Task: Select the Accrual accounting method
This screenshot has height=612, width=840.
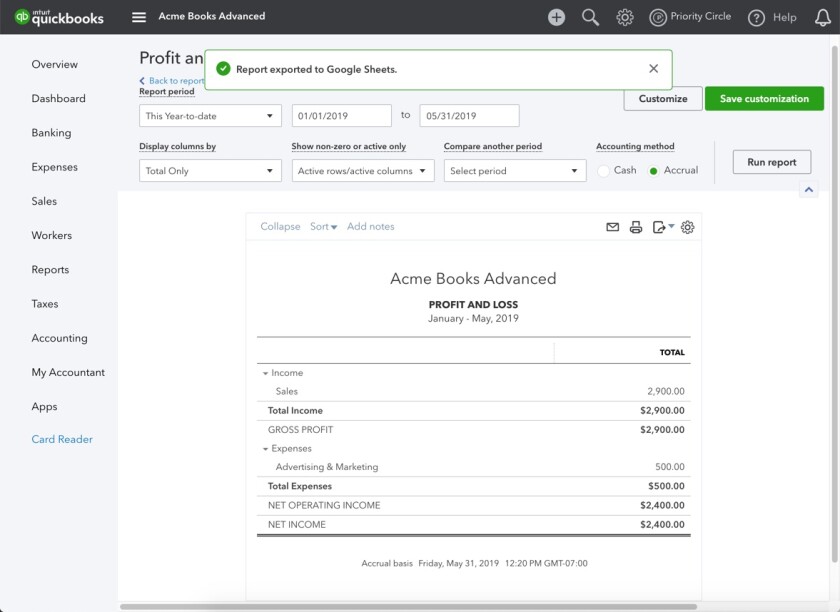Action: pos(653,171)
